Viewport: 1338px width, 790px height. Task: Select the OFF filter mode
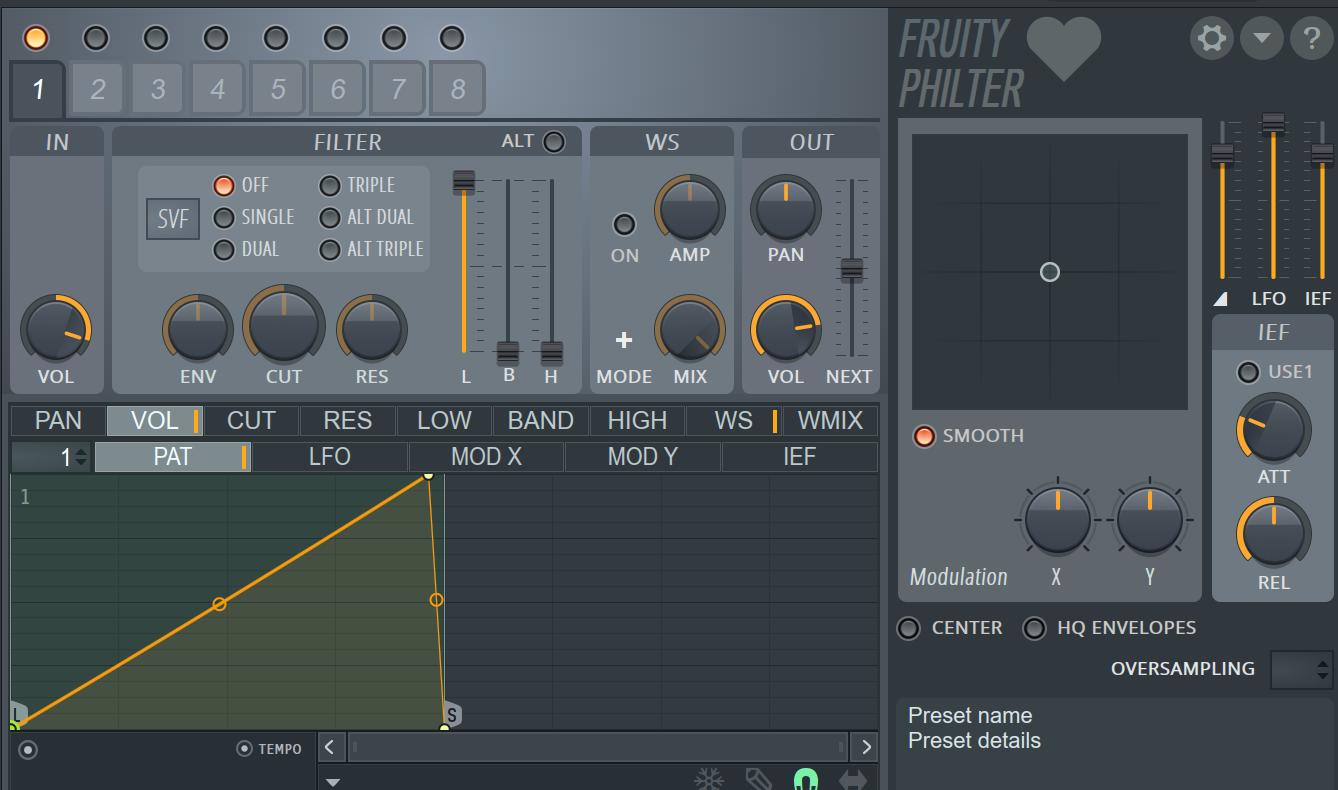click(224, 186)
